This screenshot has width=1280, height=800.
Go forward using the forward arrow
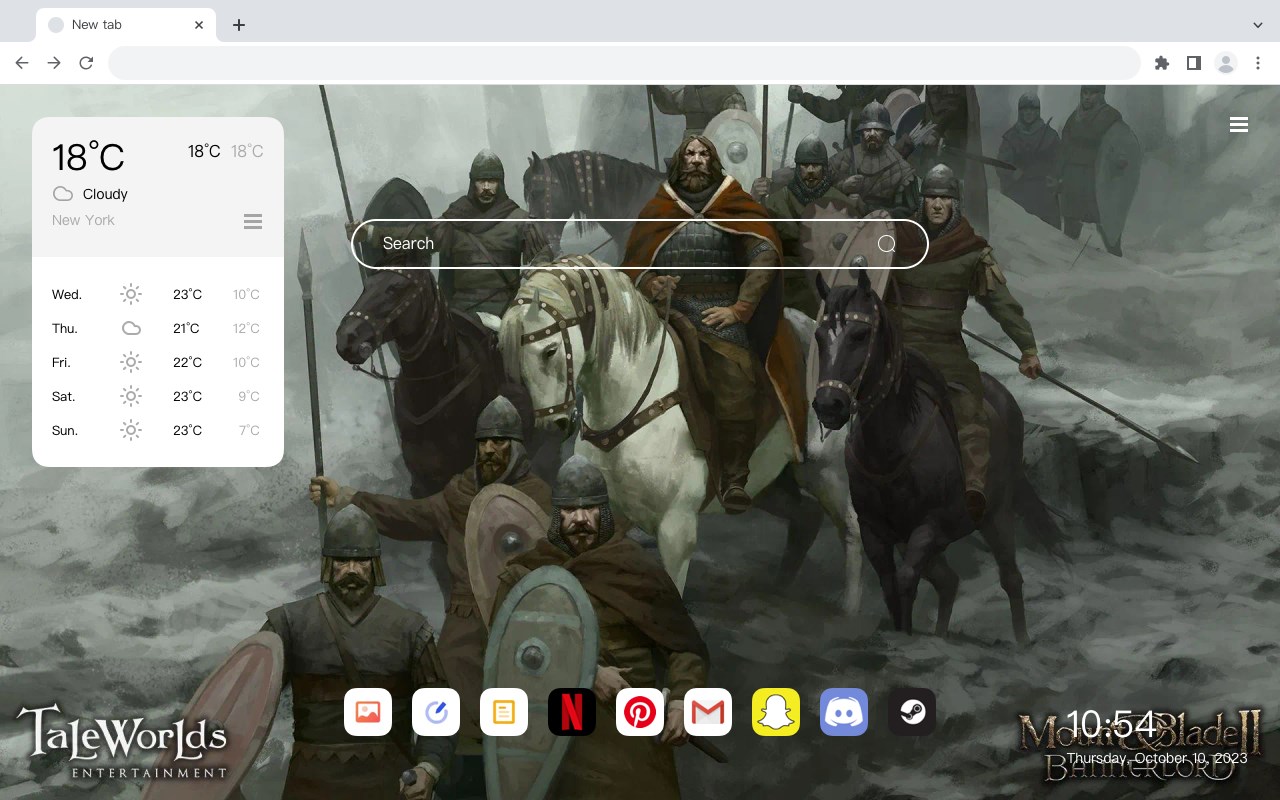point(54,63)
